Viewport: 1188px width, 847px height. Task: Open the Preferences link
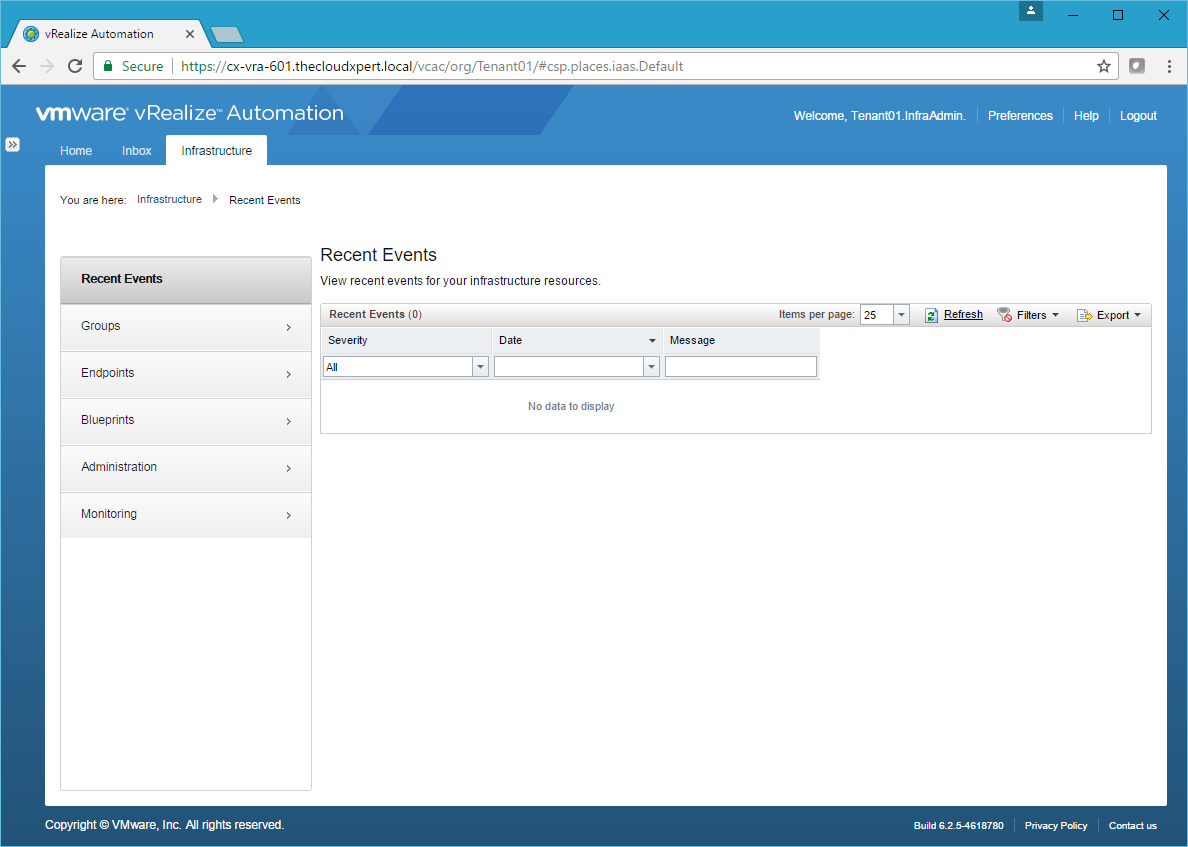click(1020, 116)
